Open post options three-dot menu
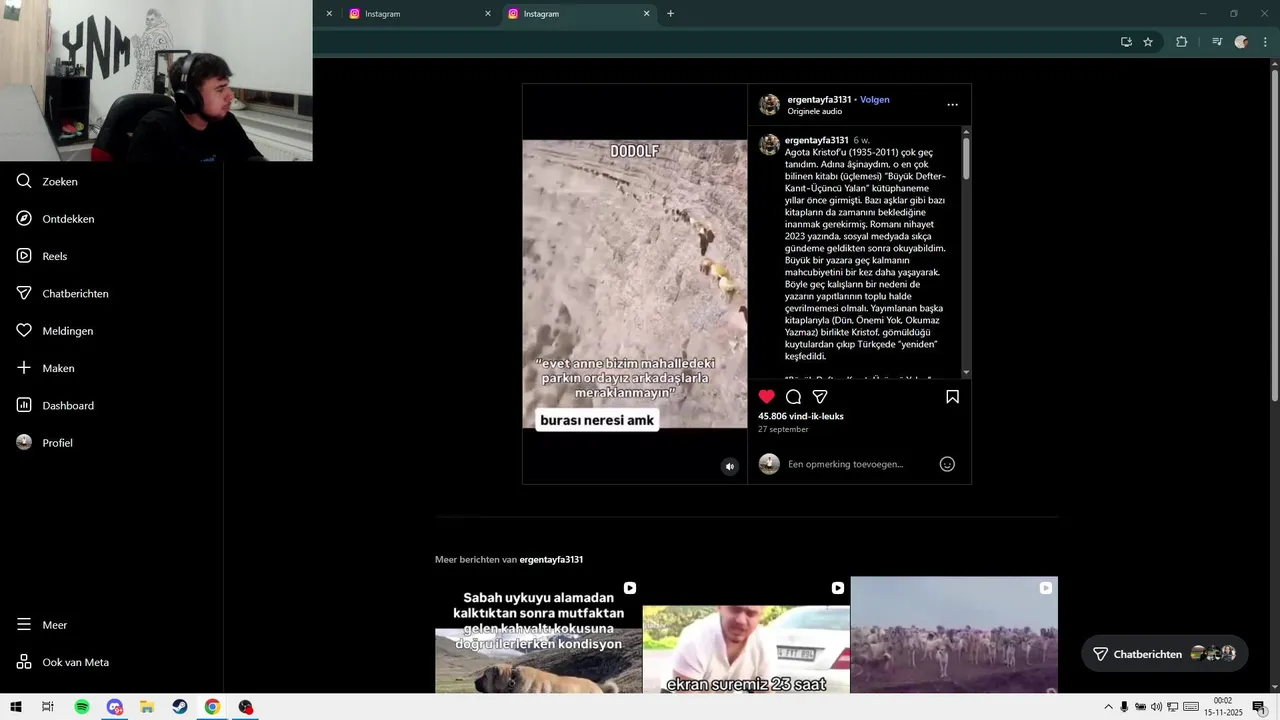 (952, 105)
